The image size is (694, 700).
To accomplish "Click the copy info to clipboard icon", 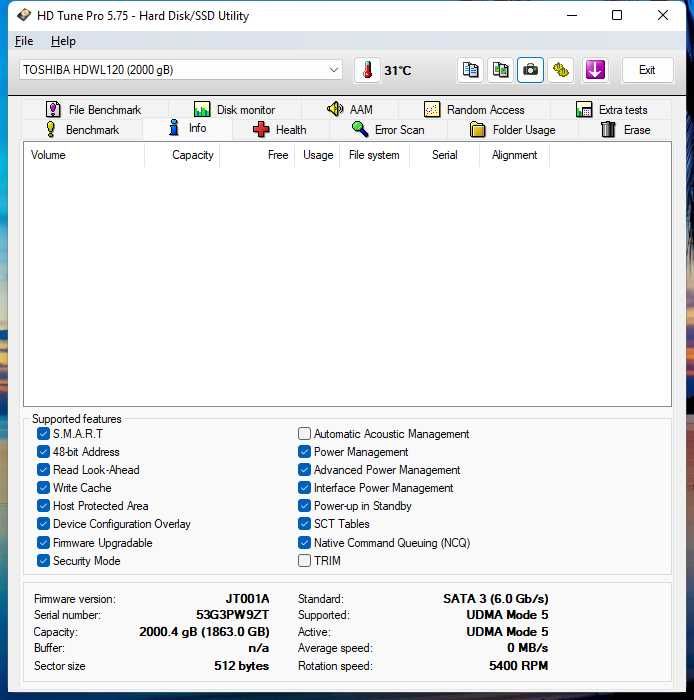I will pos(470,70).
